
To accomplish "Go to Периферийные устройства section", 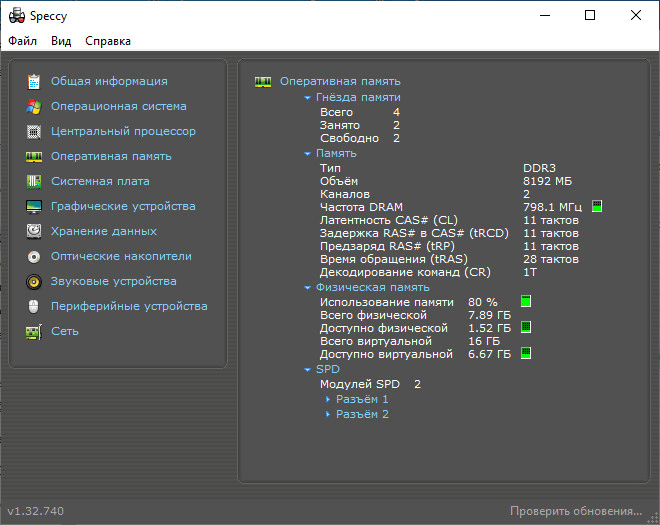I will tap(129, 306).
